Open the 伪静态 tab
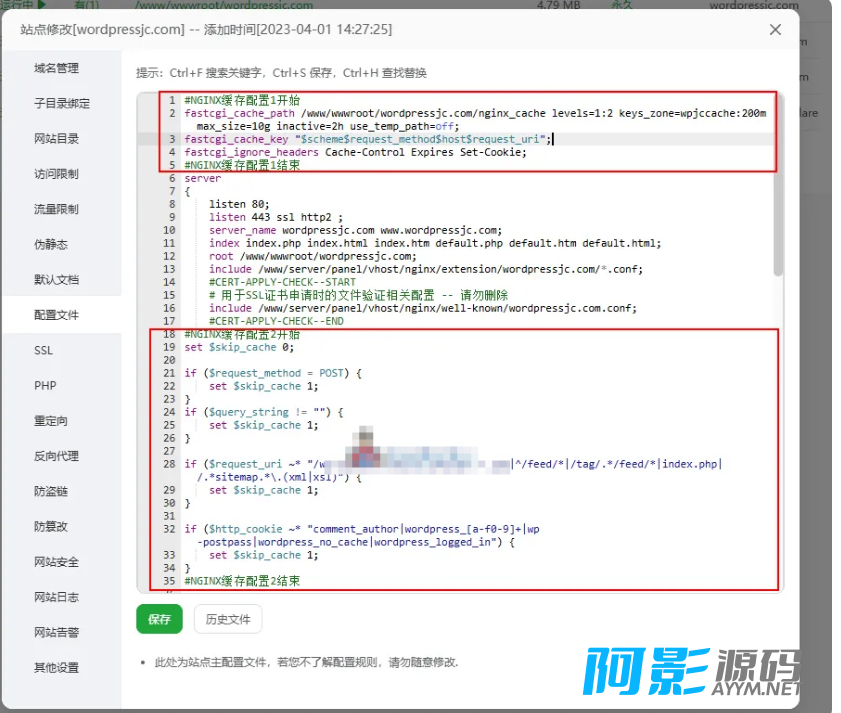Image resolution: width=841 pixels, height=713 pixels. tap(50, 244)
